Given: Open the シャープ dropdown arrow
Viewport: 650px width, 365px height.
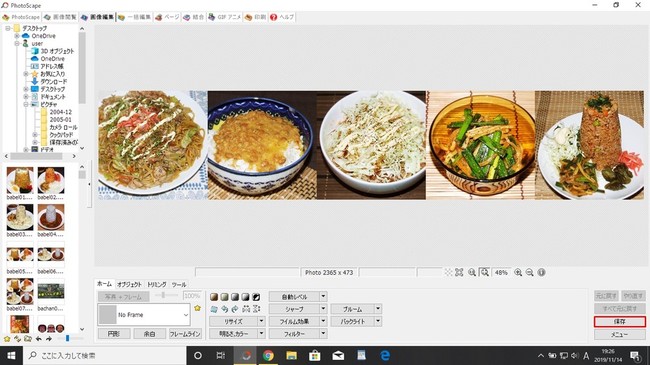Looking at the screenshot, I should [x=323, y=309].
